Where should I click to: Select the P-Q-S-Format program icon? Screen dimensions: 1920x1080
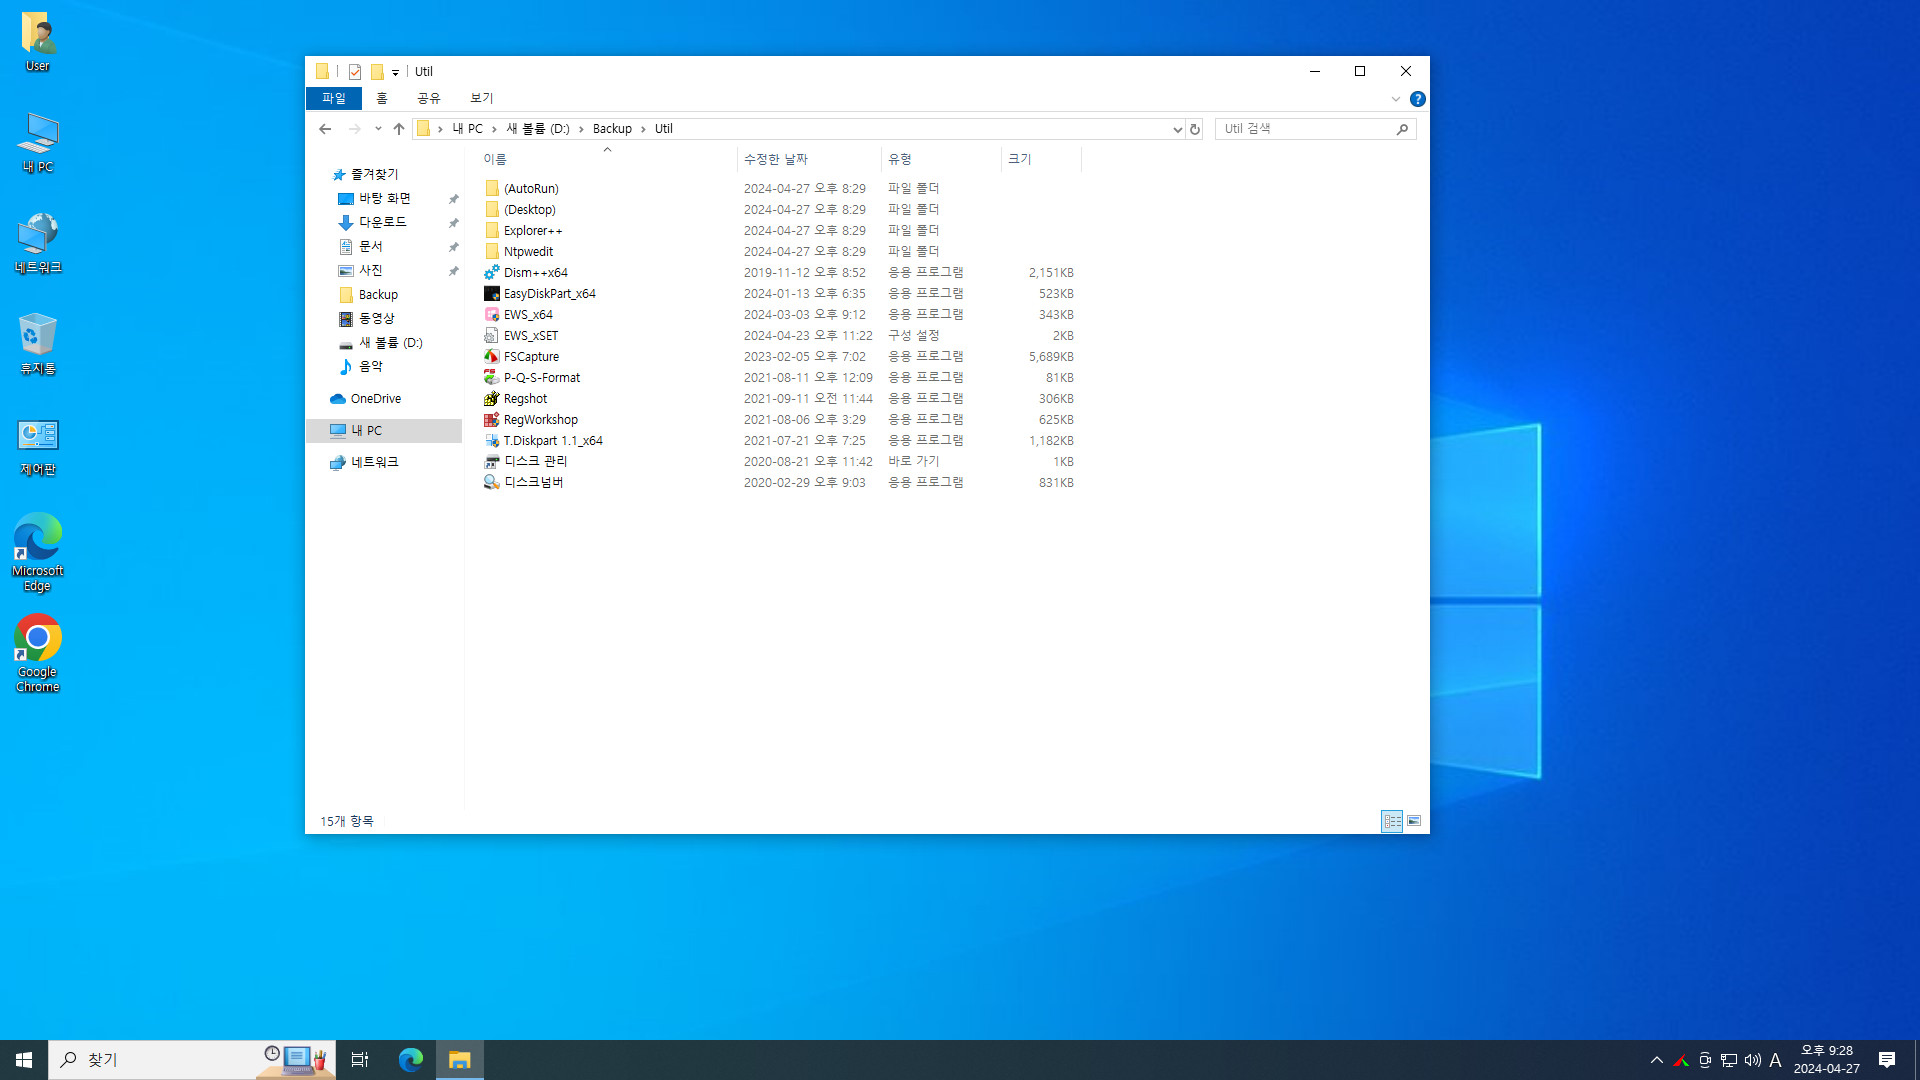coord(491,377)
